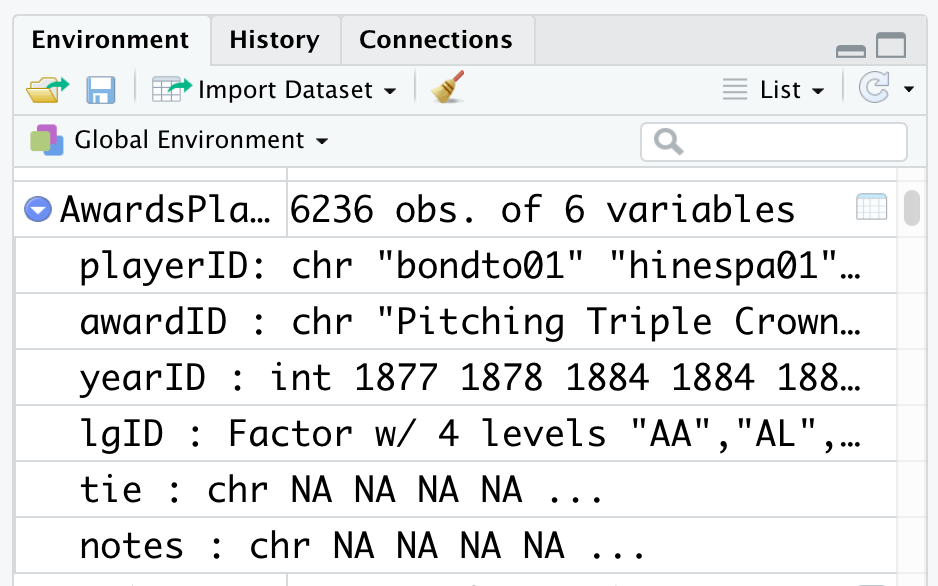Collapse the AwardsPlayers data frame details
Image resolution: width=938 pixels, height=586 pixels.
click(38, 210)
